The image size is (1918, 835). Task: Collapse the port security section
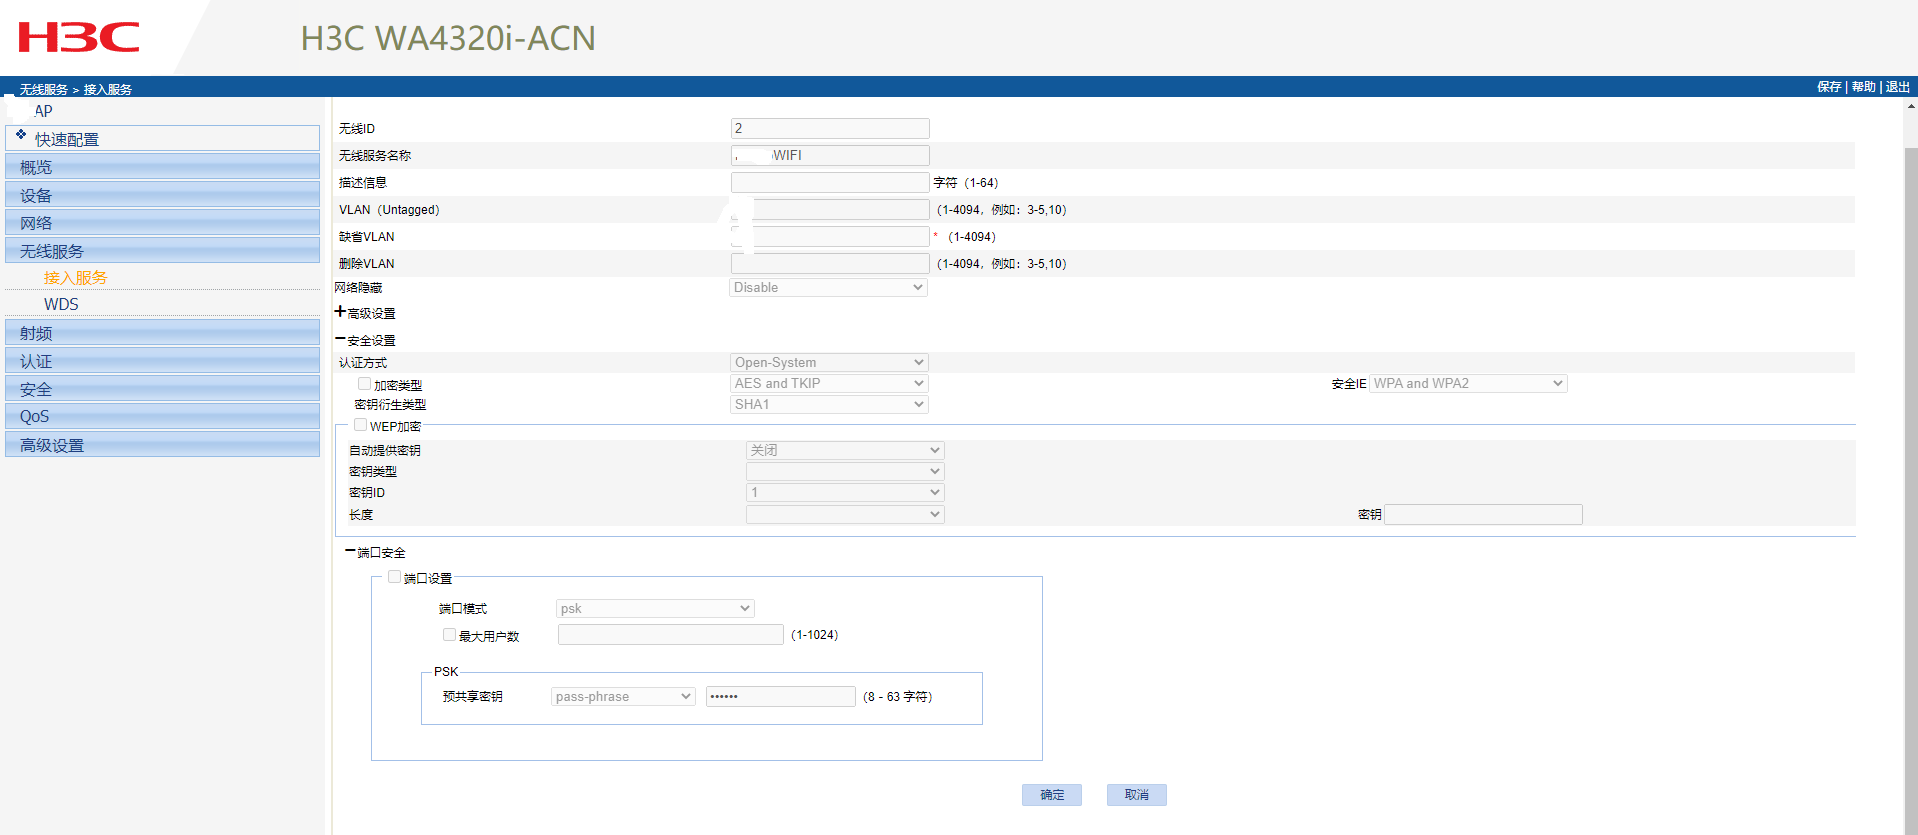coord(350,551)
